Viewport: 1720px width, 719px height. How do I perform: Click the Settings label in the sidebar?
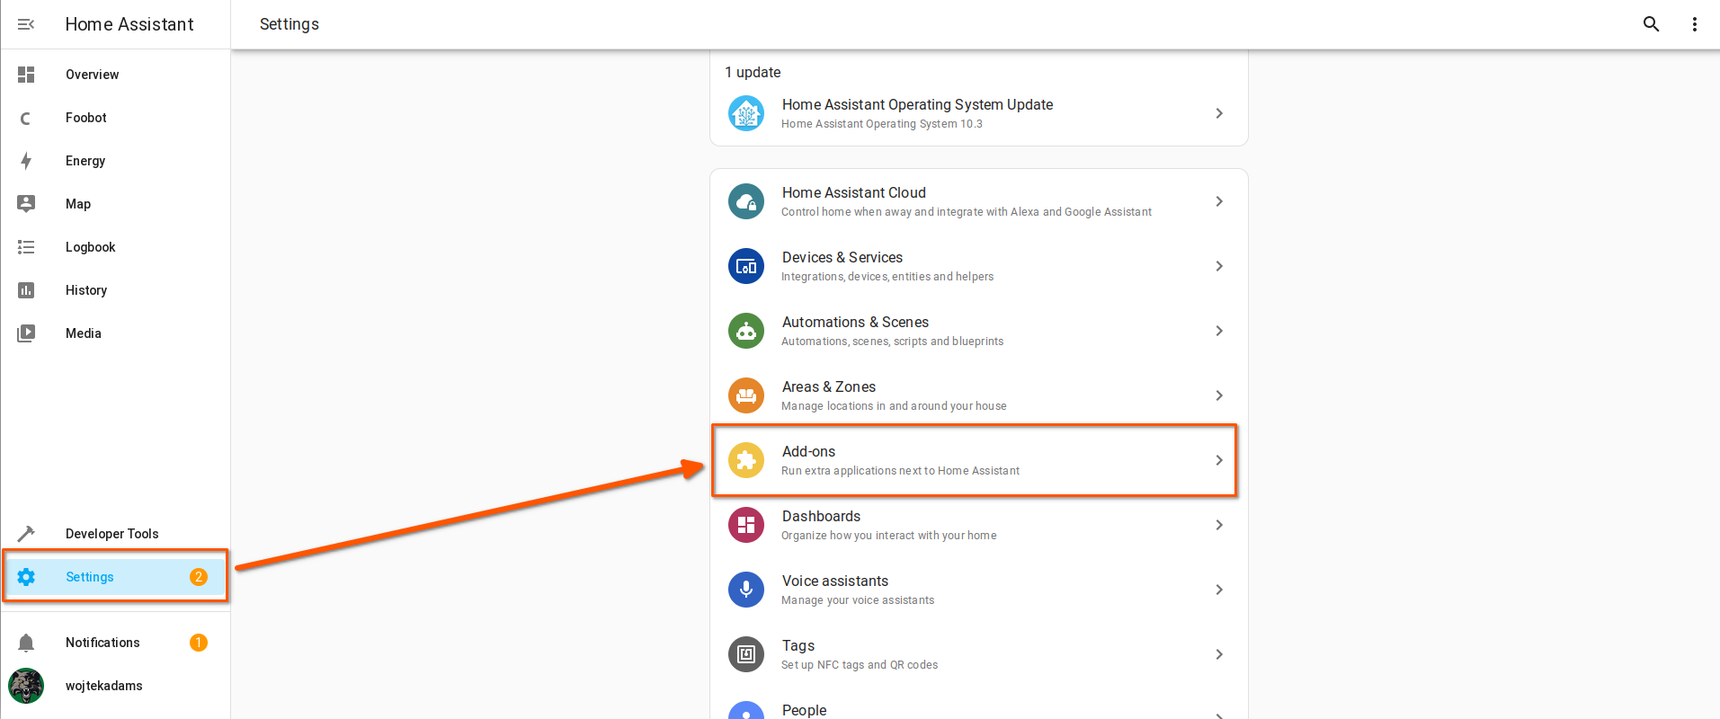[90, 577]
